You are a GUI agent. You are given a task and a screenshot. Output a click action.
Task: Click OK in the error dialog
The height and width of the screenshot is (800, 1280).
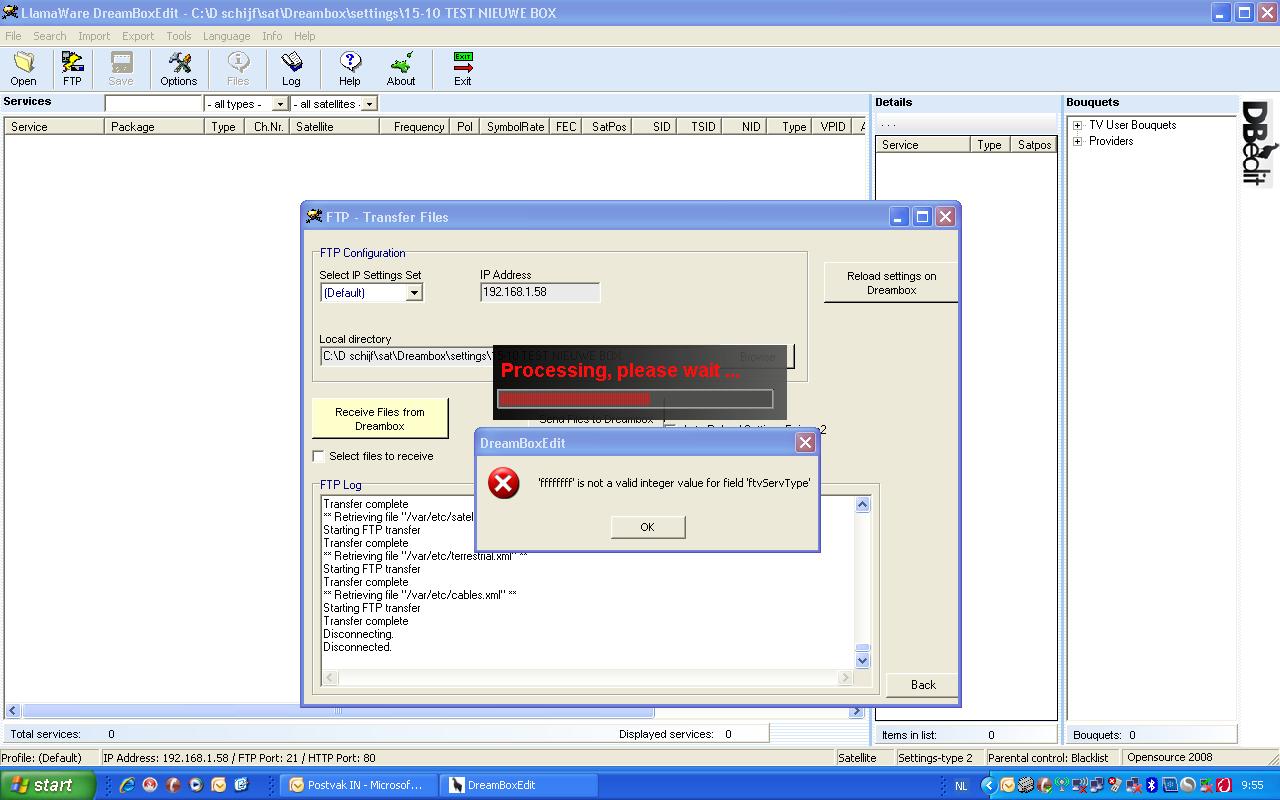click(x=648, y=527)
